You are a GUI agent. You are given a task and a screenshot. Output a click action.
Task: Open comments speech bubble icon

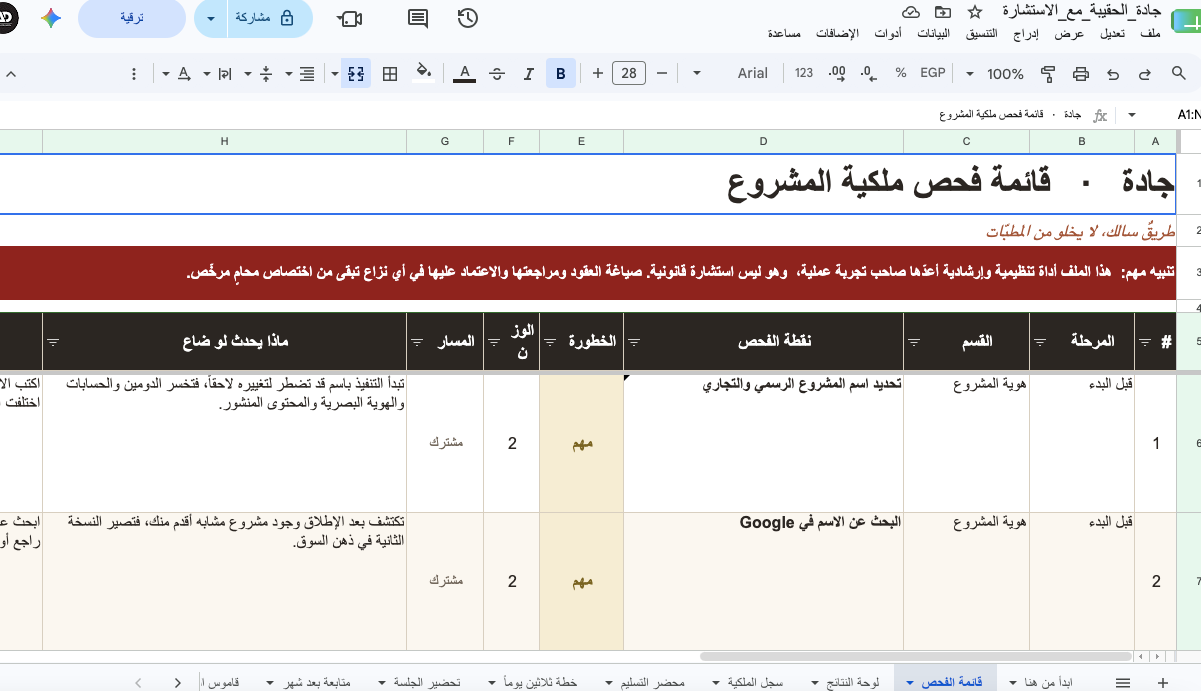(418, 18)
